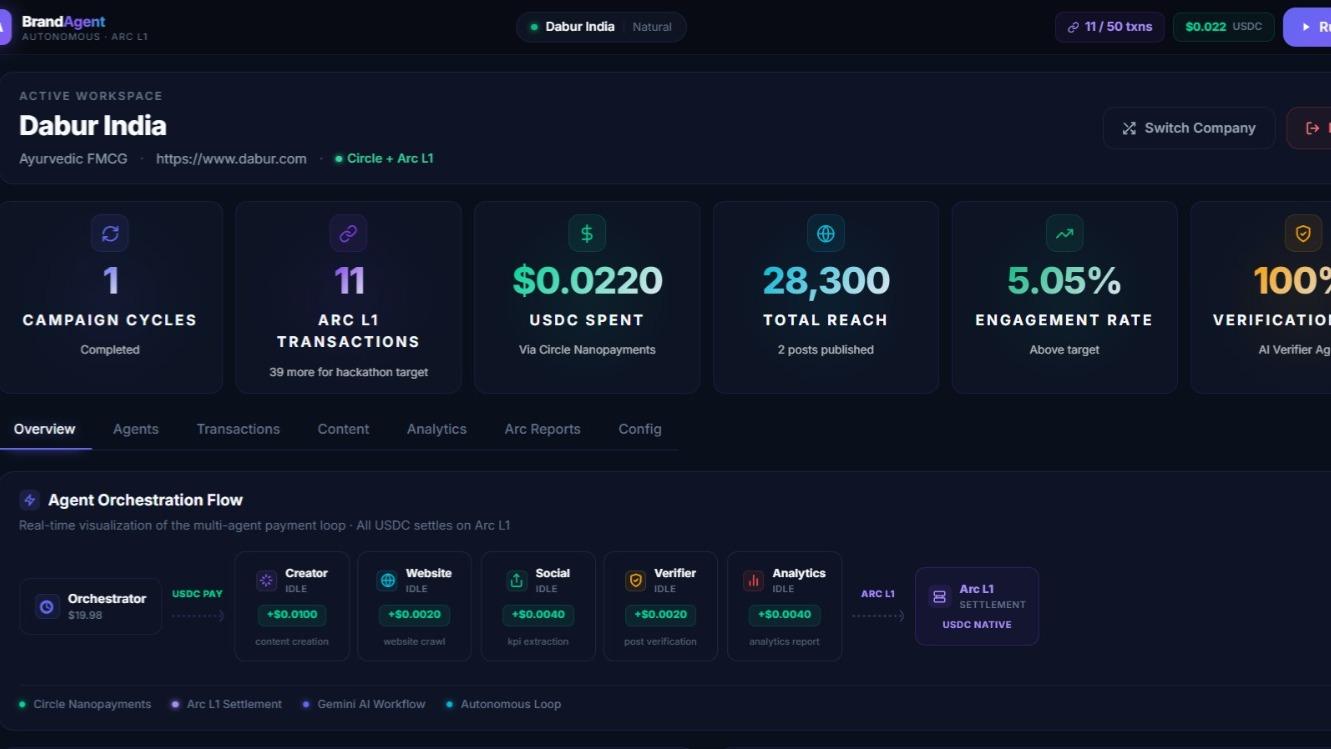Click the USDC PAY flow label
1331x749 pixels.
point(197,594)
